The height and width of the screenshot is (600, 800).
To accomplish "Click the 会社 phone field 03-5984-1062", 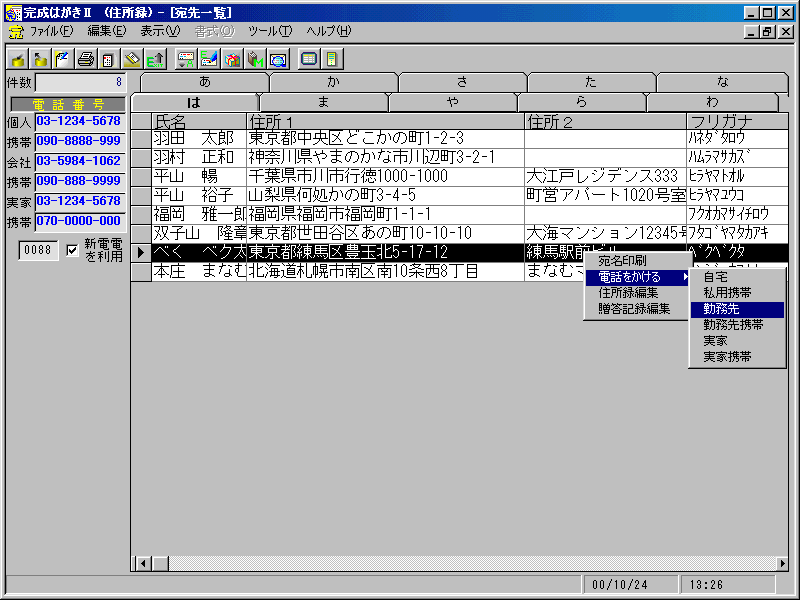I will (80, 162).
